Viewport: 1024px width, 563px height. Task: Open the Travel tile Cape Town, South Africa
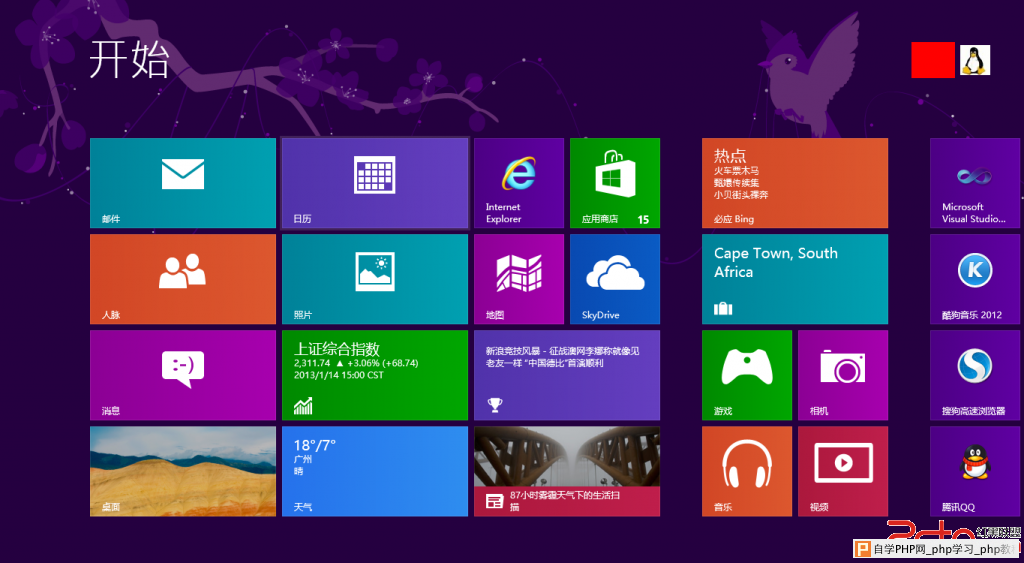(x=795, y=279)
